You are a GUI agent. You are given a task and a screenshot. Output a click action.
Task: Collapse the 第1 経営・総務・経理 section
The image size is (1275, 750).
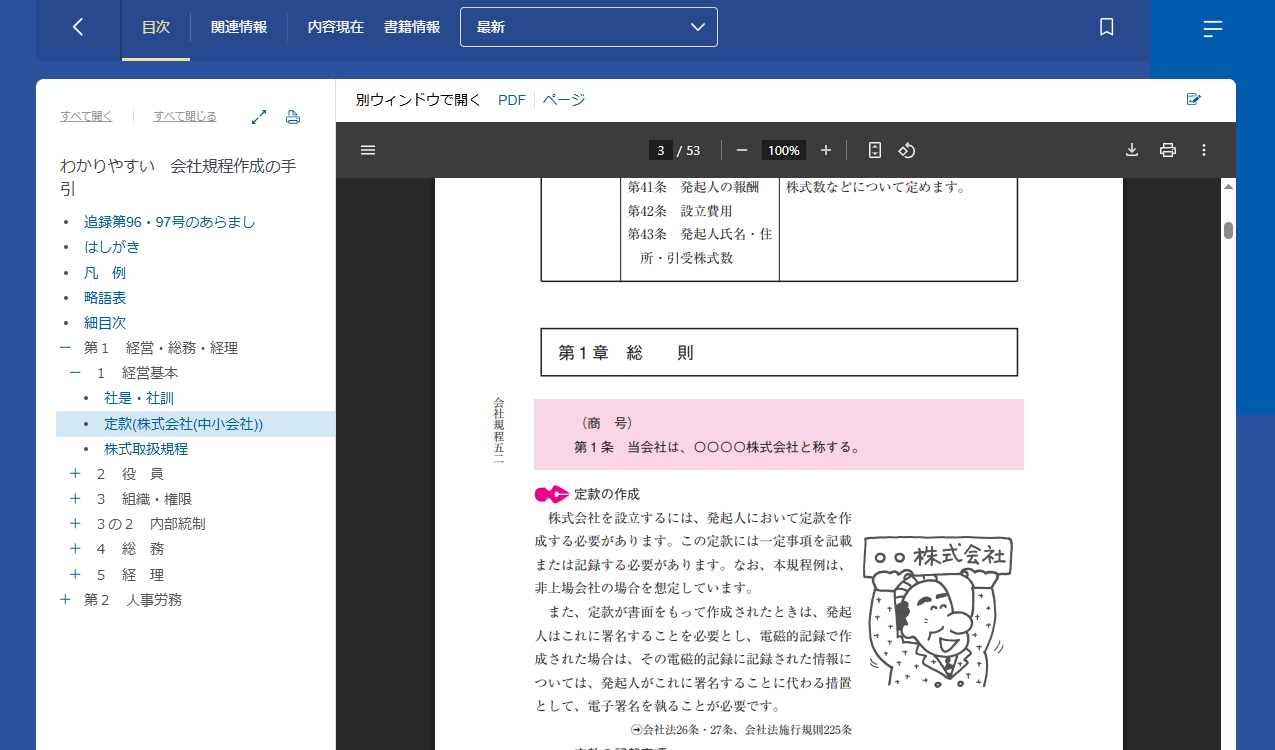[x=66, y=348]
